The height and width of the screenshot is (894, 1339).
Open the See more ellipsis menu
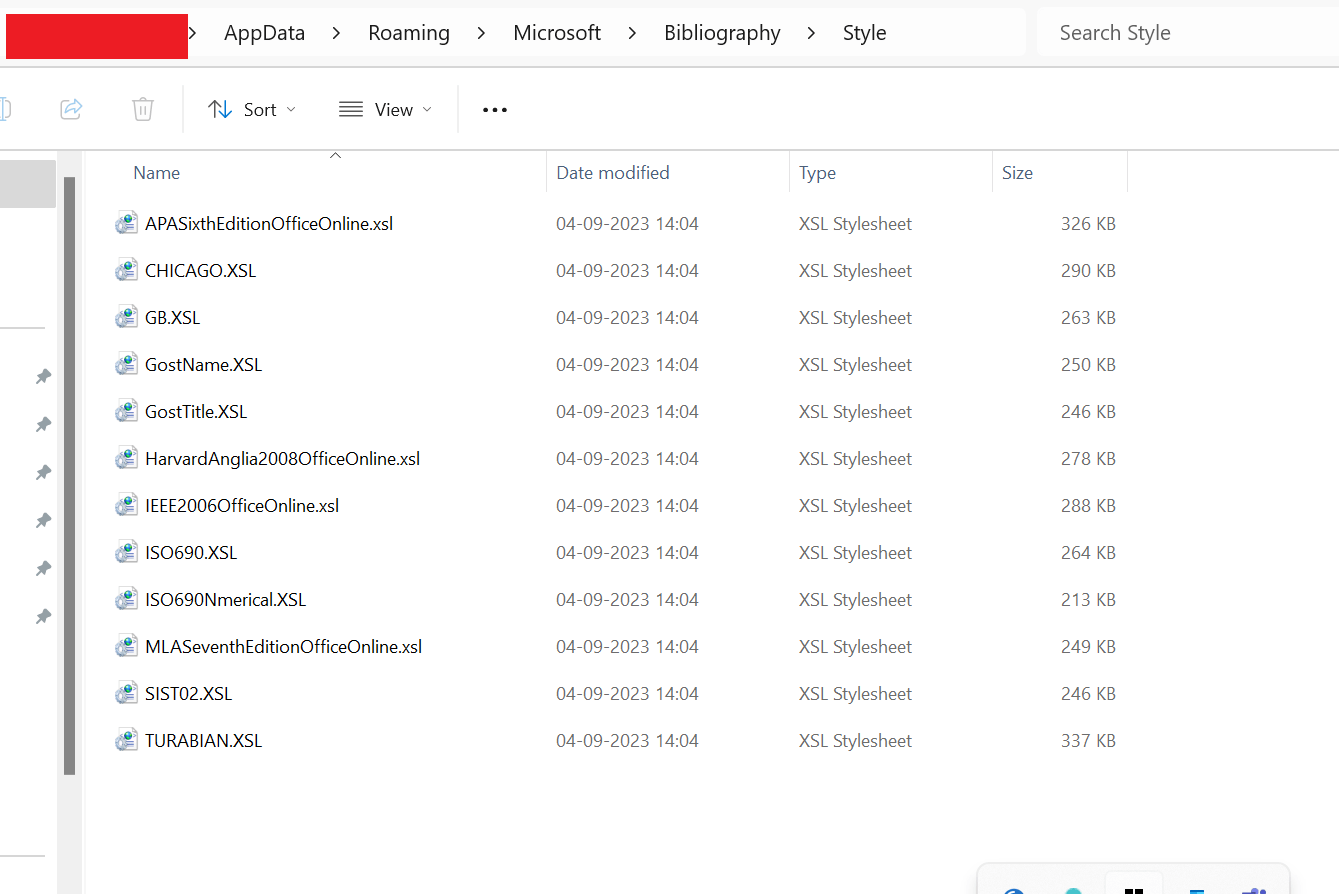(495, 109)
